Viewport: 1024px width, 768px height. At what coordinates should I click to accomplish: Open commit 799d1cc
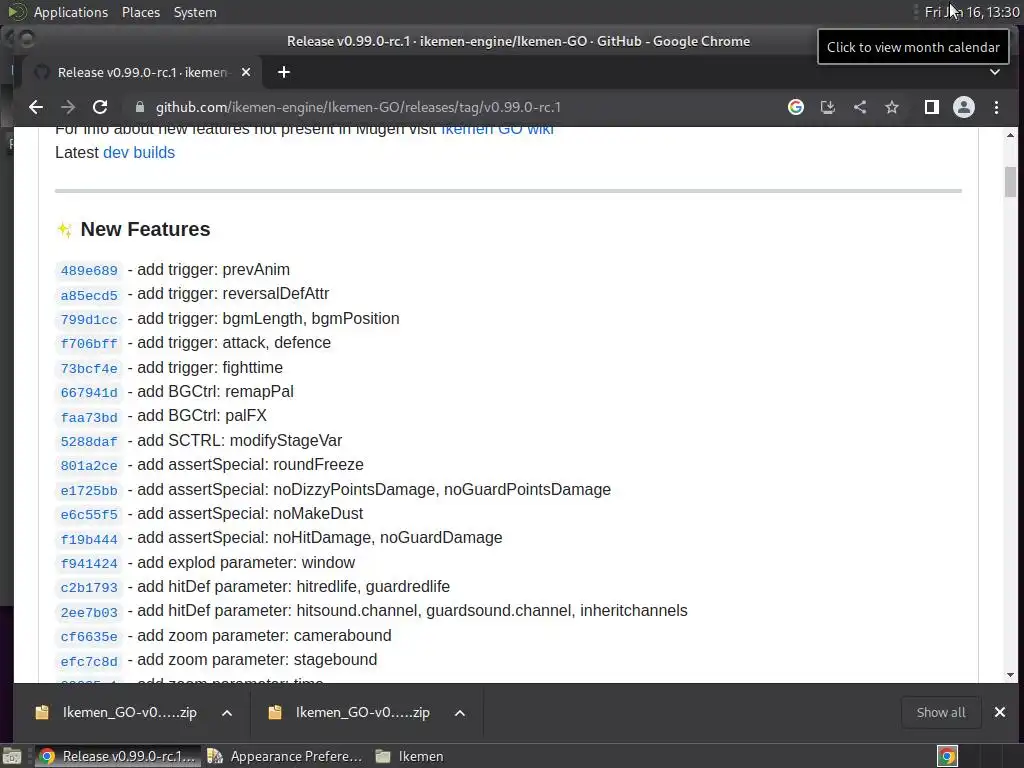[89, 319]
